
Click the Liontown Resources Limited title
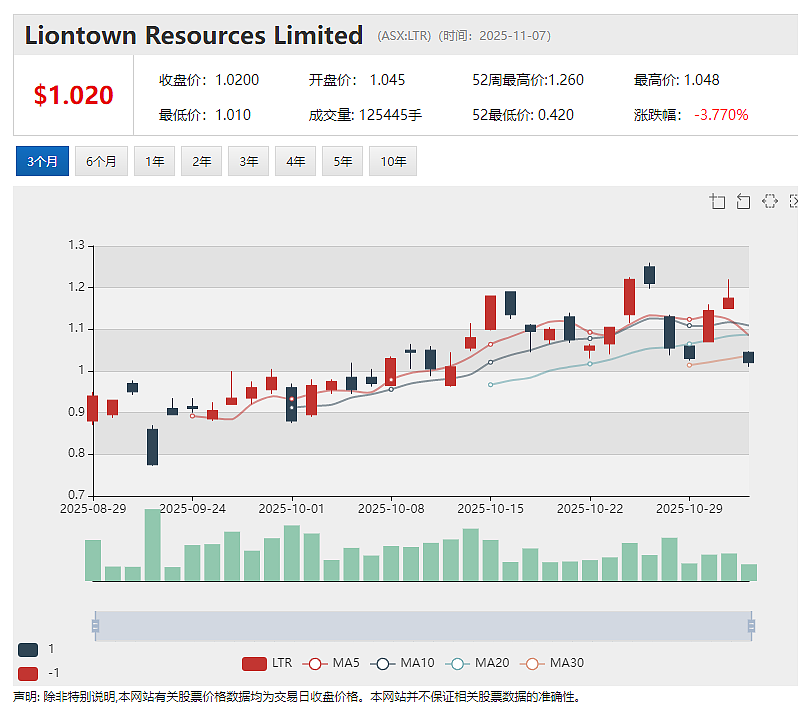point(194,36)
